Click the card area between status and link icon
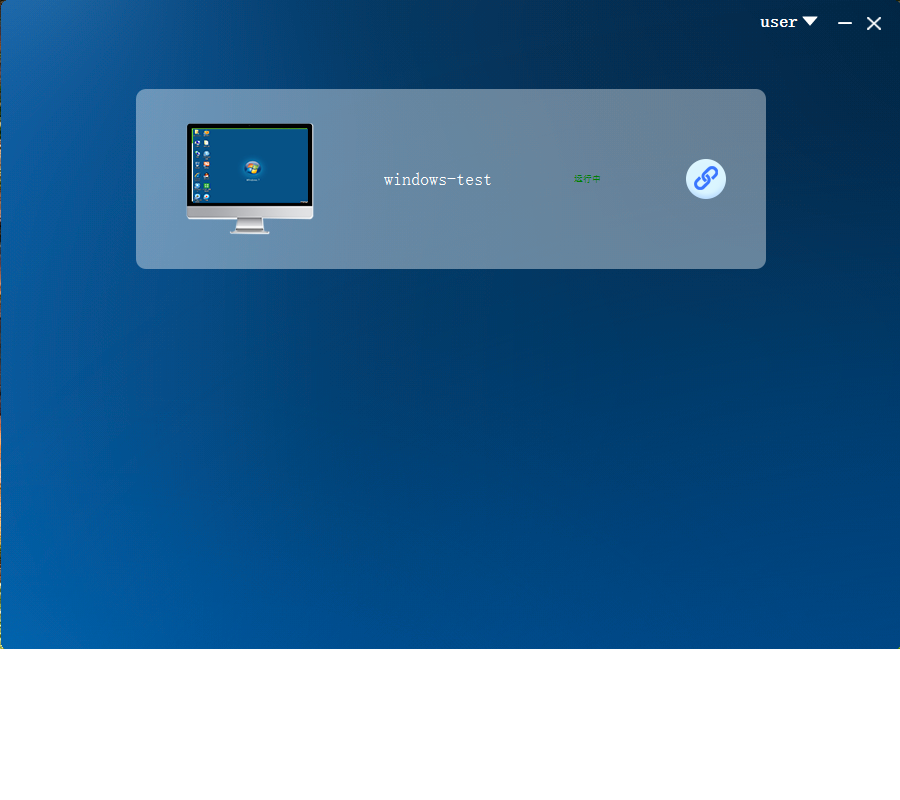The height and width of the screenshot is (800, 900). tap(643, 180)
